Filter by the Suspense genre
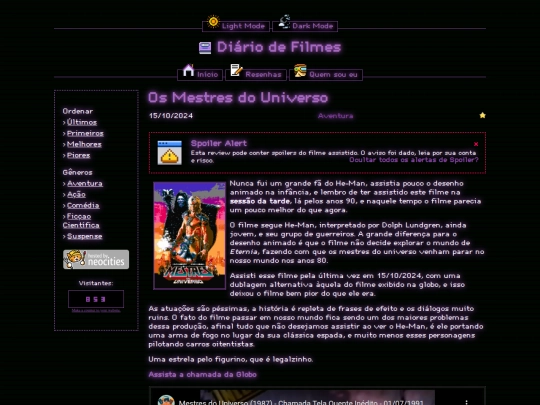The width and height of the screenshot is (540, 405). coord(84,236)
